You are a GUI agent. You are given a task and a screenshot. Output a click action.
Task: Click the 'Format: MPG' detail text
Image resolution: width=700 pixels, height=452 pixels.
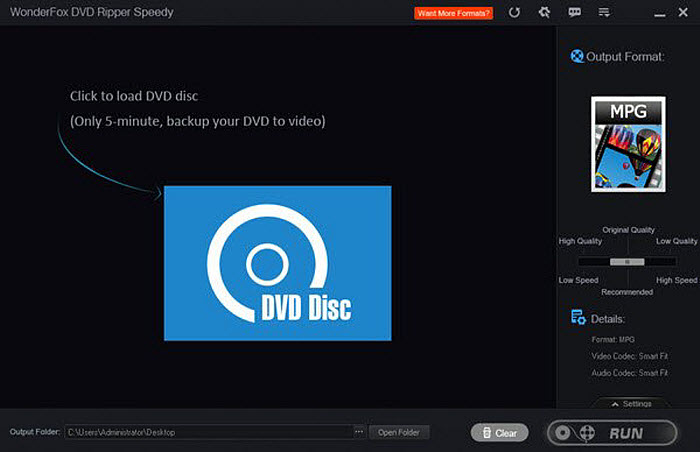(x=613, y=339)
